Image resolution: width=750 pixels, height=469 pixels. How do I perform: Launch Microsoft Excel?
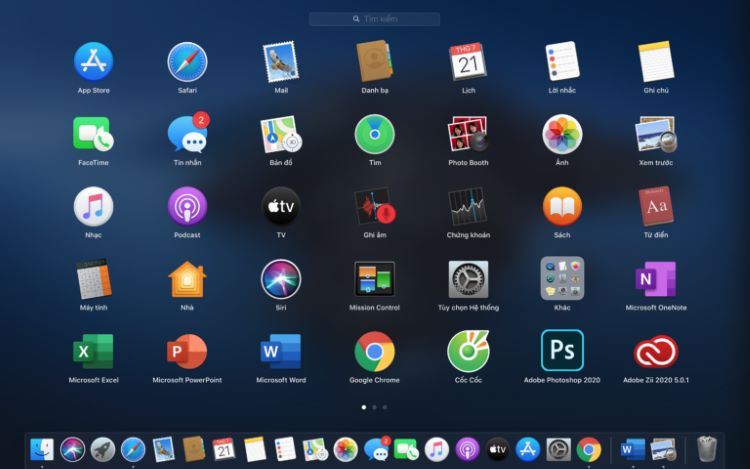coord(93,351)
